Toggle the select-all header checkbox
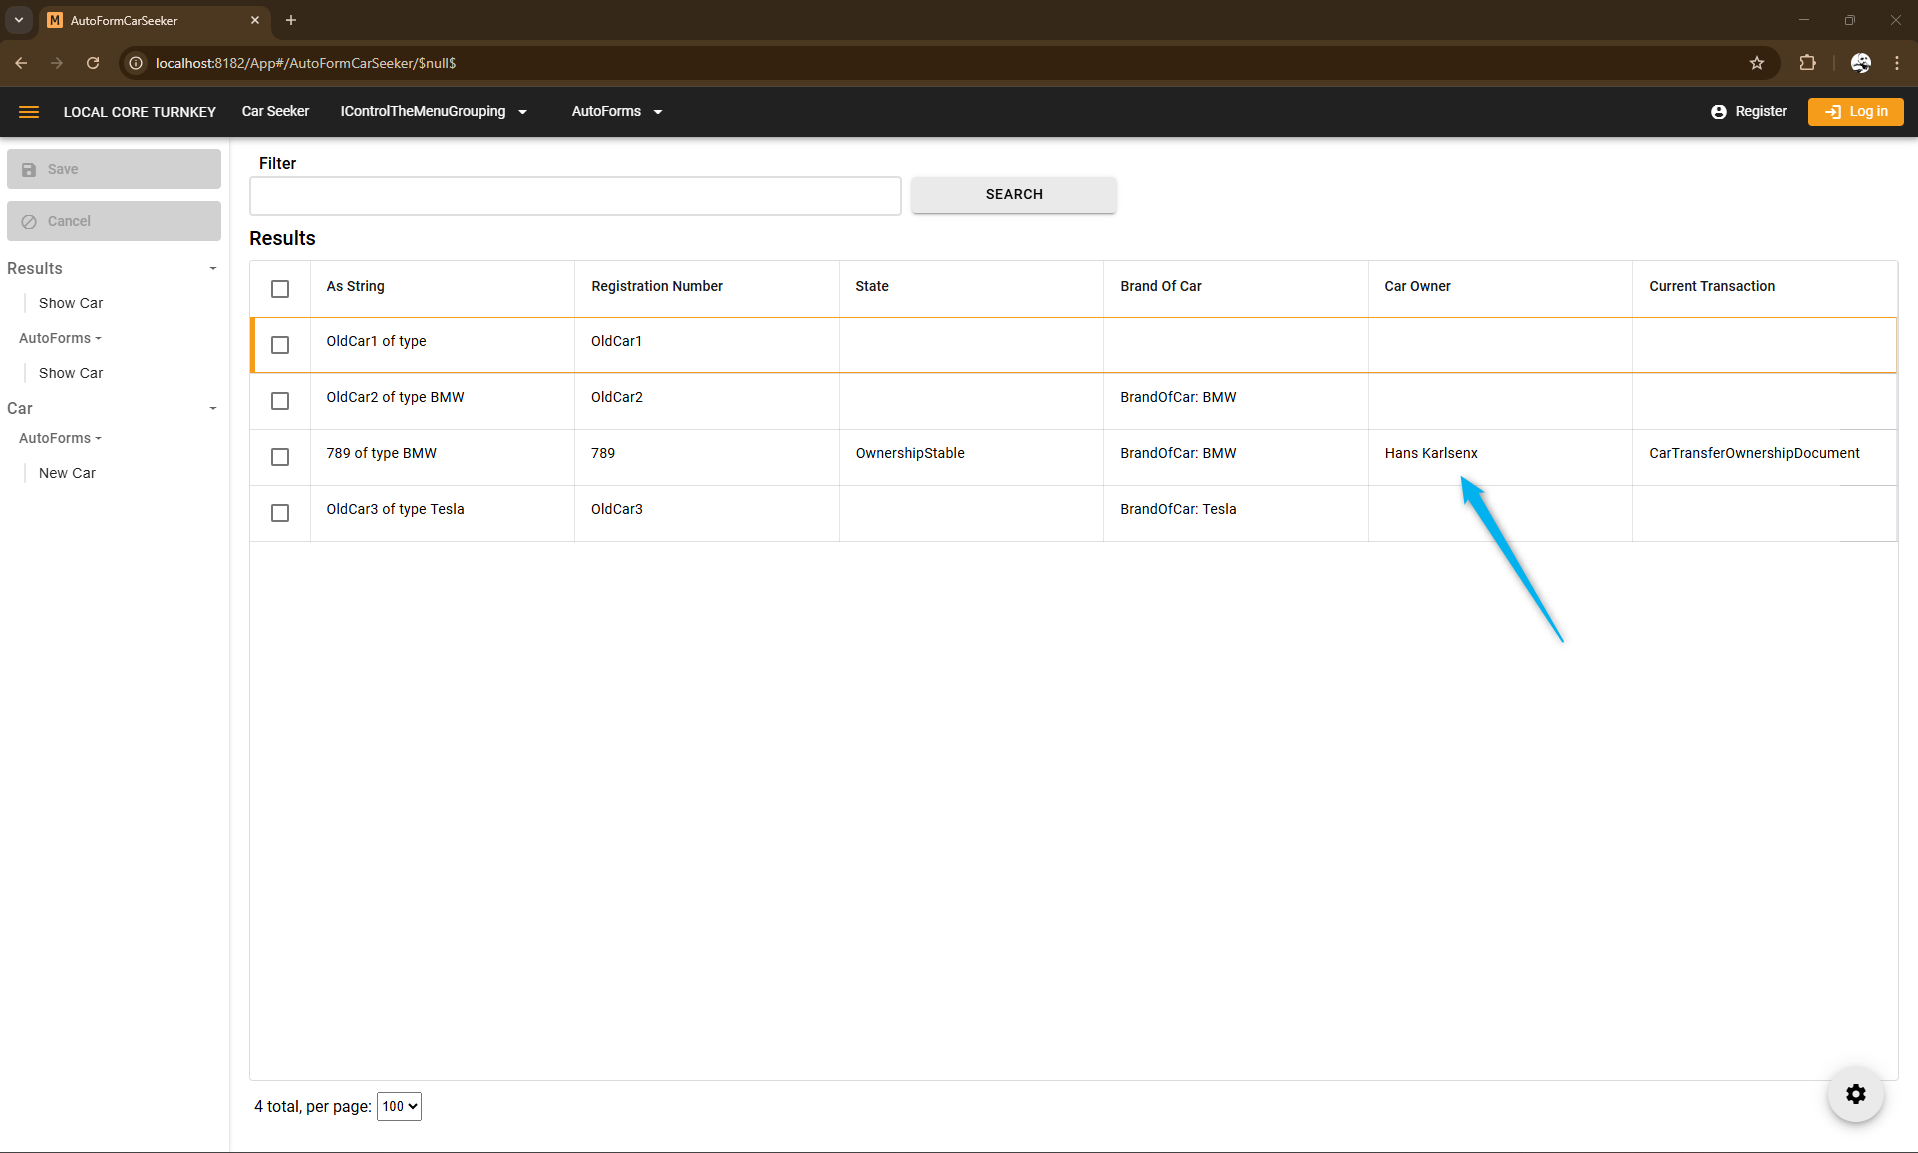The height and width of the screenshot is (1153, 1918). tap(280, 289)
